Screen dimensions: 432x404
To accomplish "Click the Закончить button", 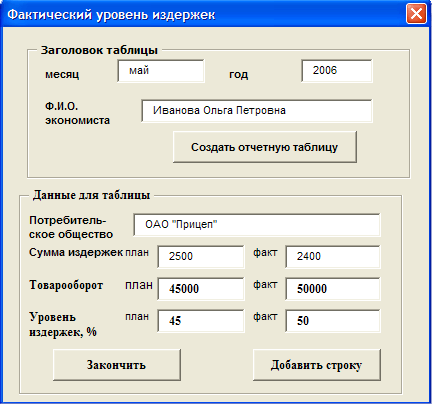I will click(x=117, y=365).
